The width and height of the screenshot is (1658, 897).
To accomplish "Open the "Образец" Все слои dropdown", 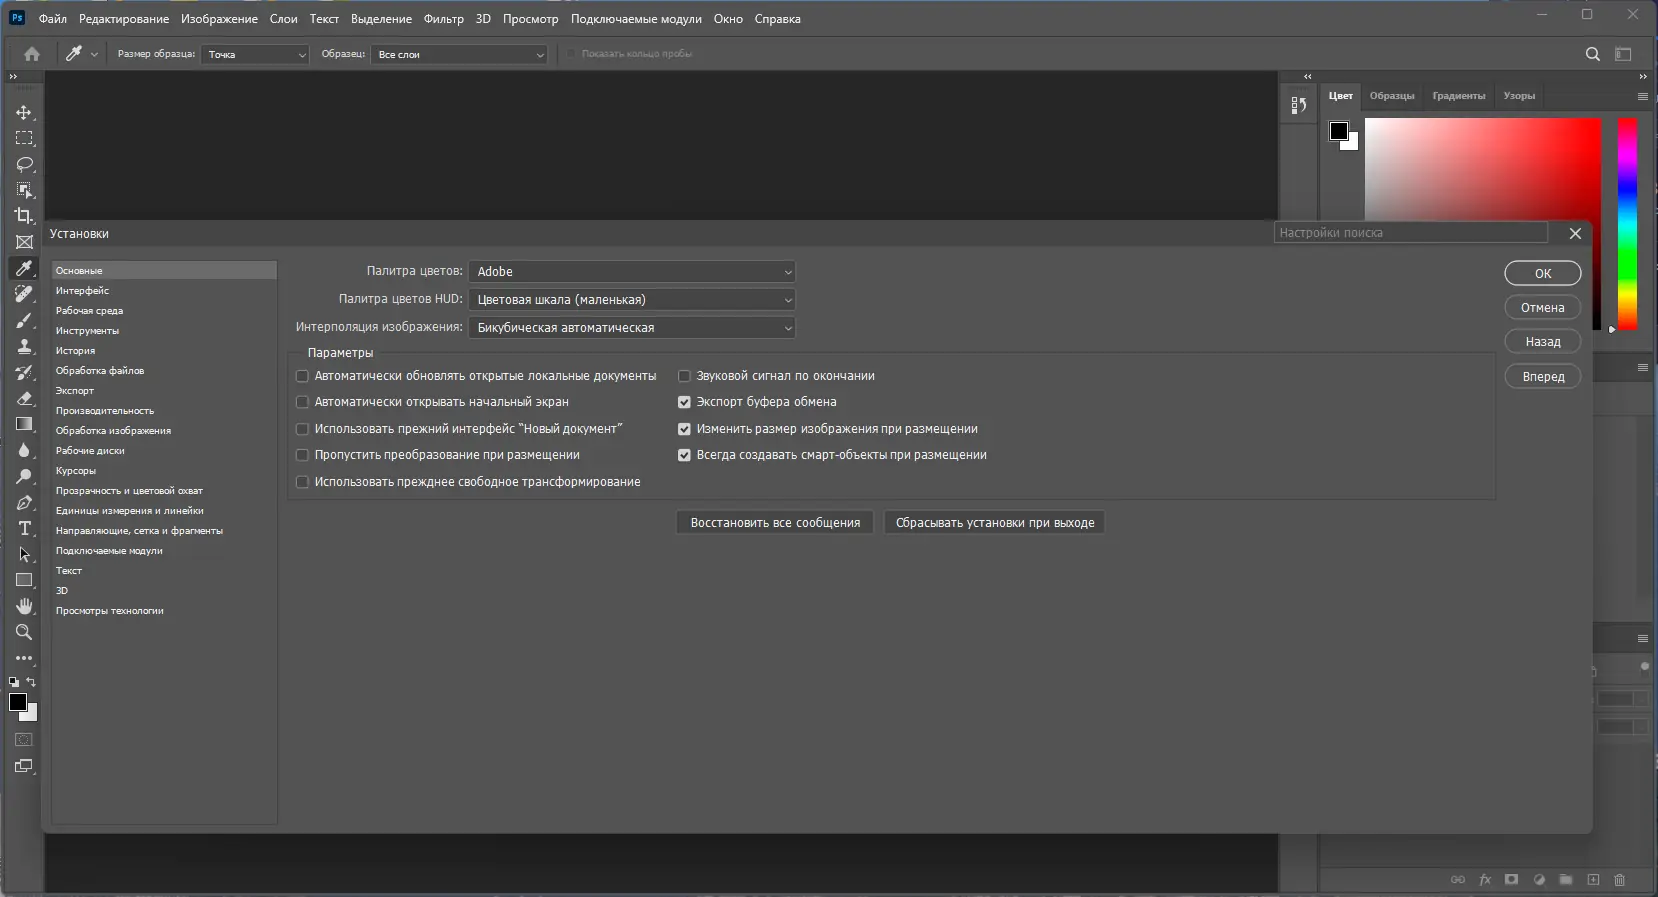I will click(460, 55).
